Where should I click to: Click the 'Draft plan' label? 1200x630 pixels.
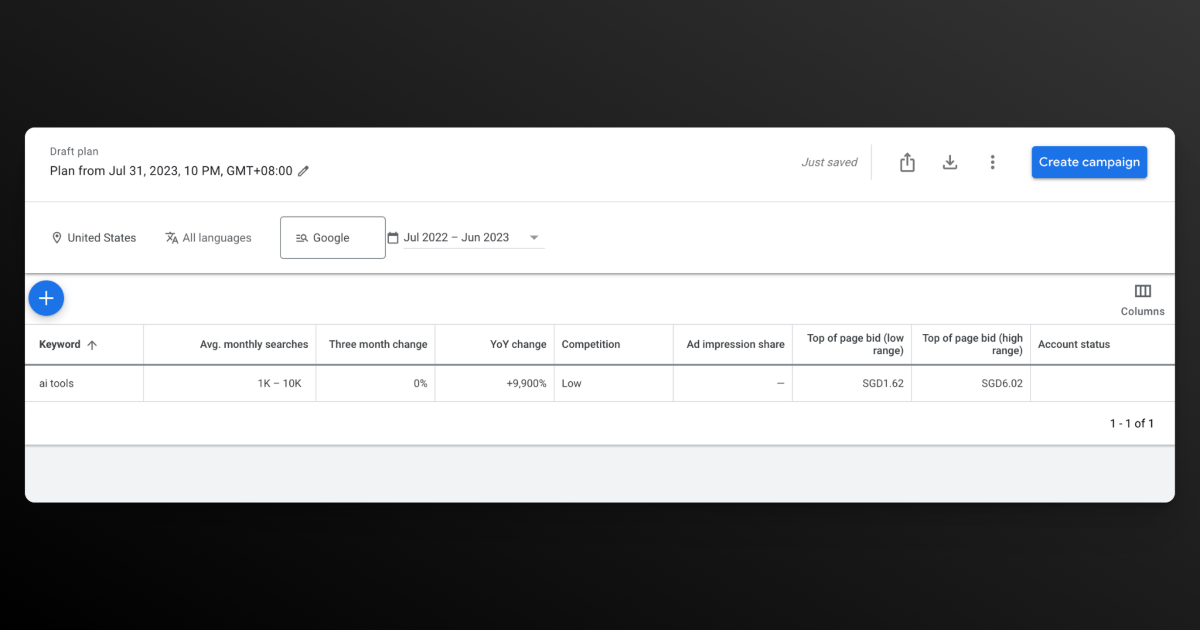tap(74, 152)
